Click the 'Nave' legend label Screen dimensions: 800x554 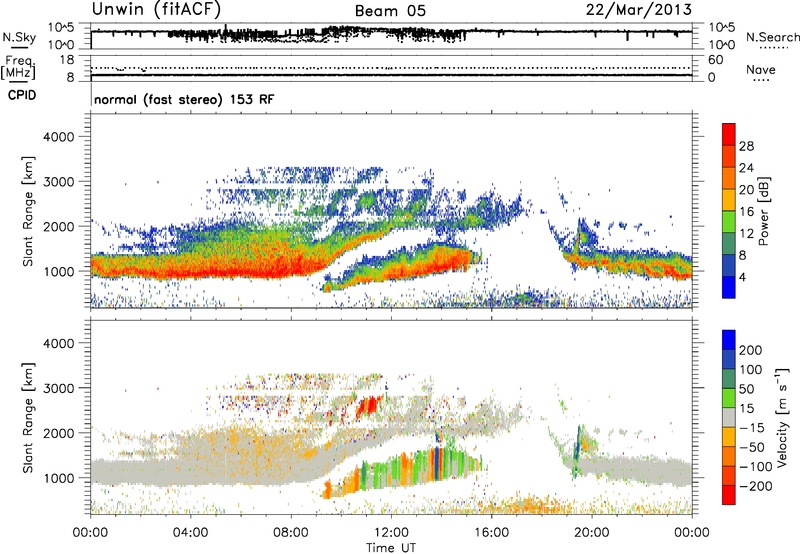[761, 69]
